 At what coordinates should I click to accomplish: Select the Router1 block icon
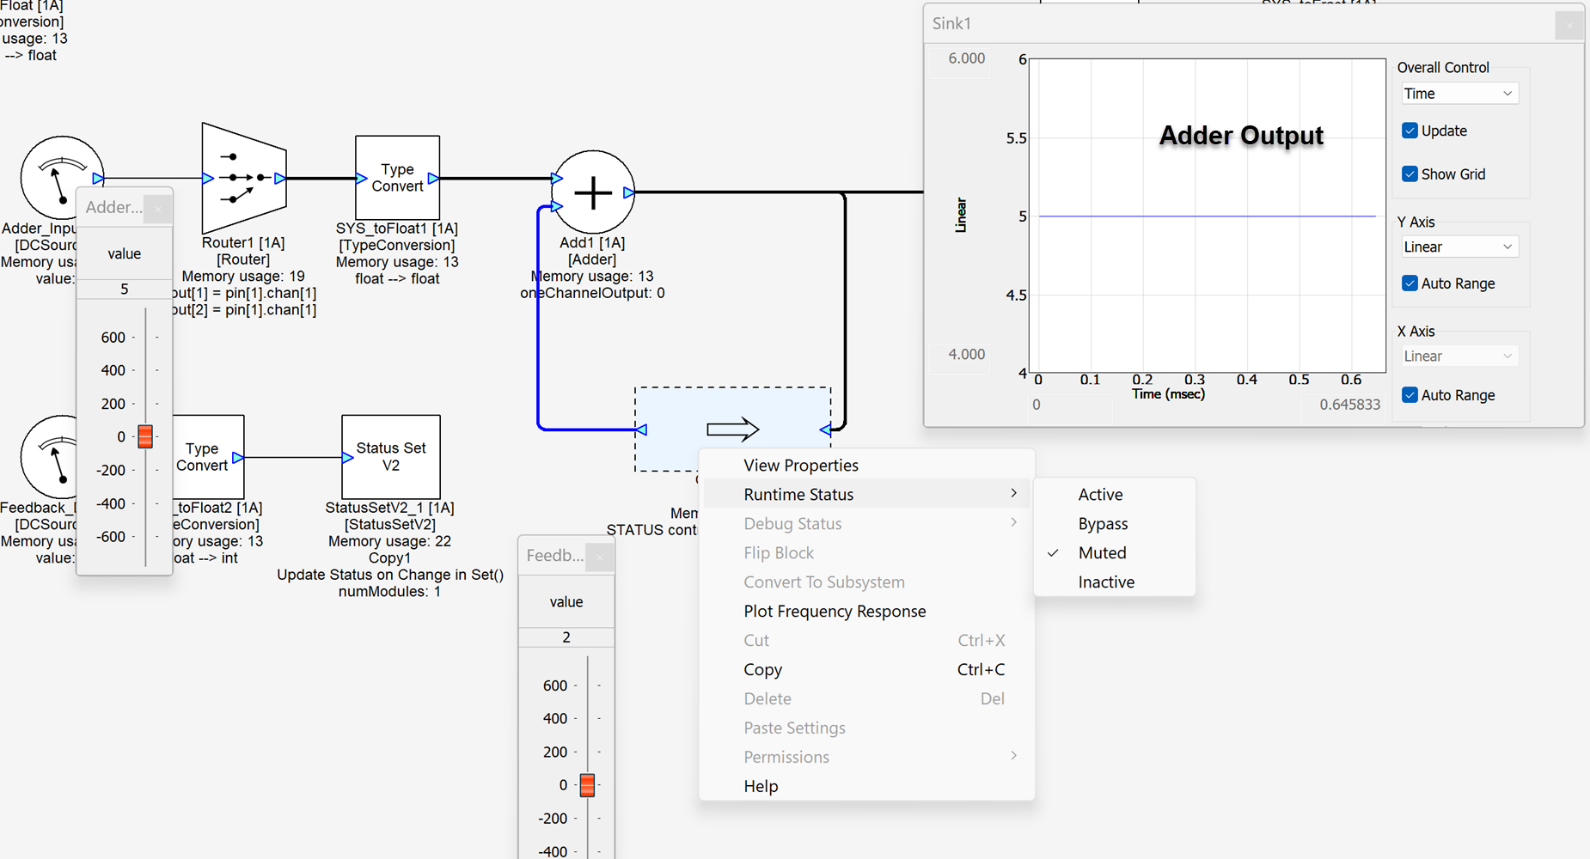pyautogui.click(x=244, y=178)
